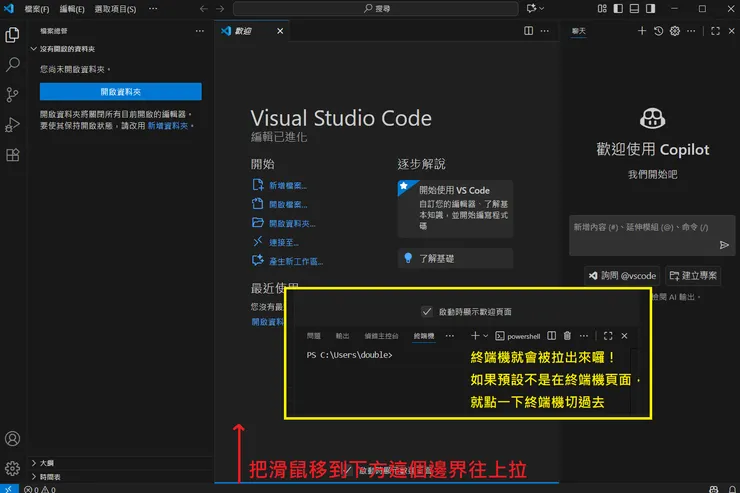Switch to the 輸出 panel tab

click(342, 336)
